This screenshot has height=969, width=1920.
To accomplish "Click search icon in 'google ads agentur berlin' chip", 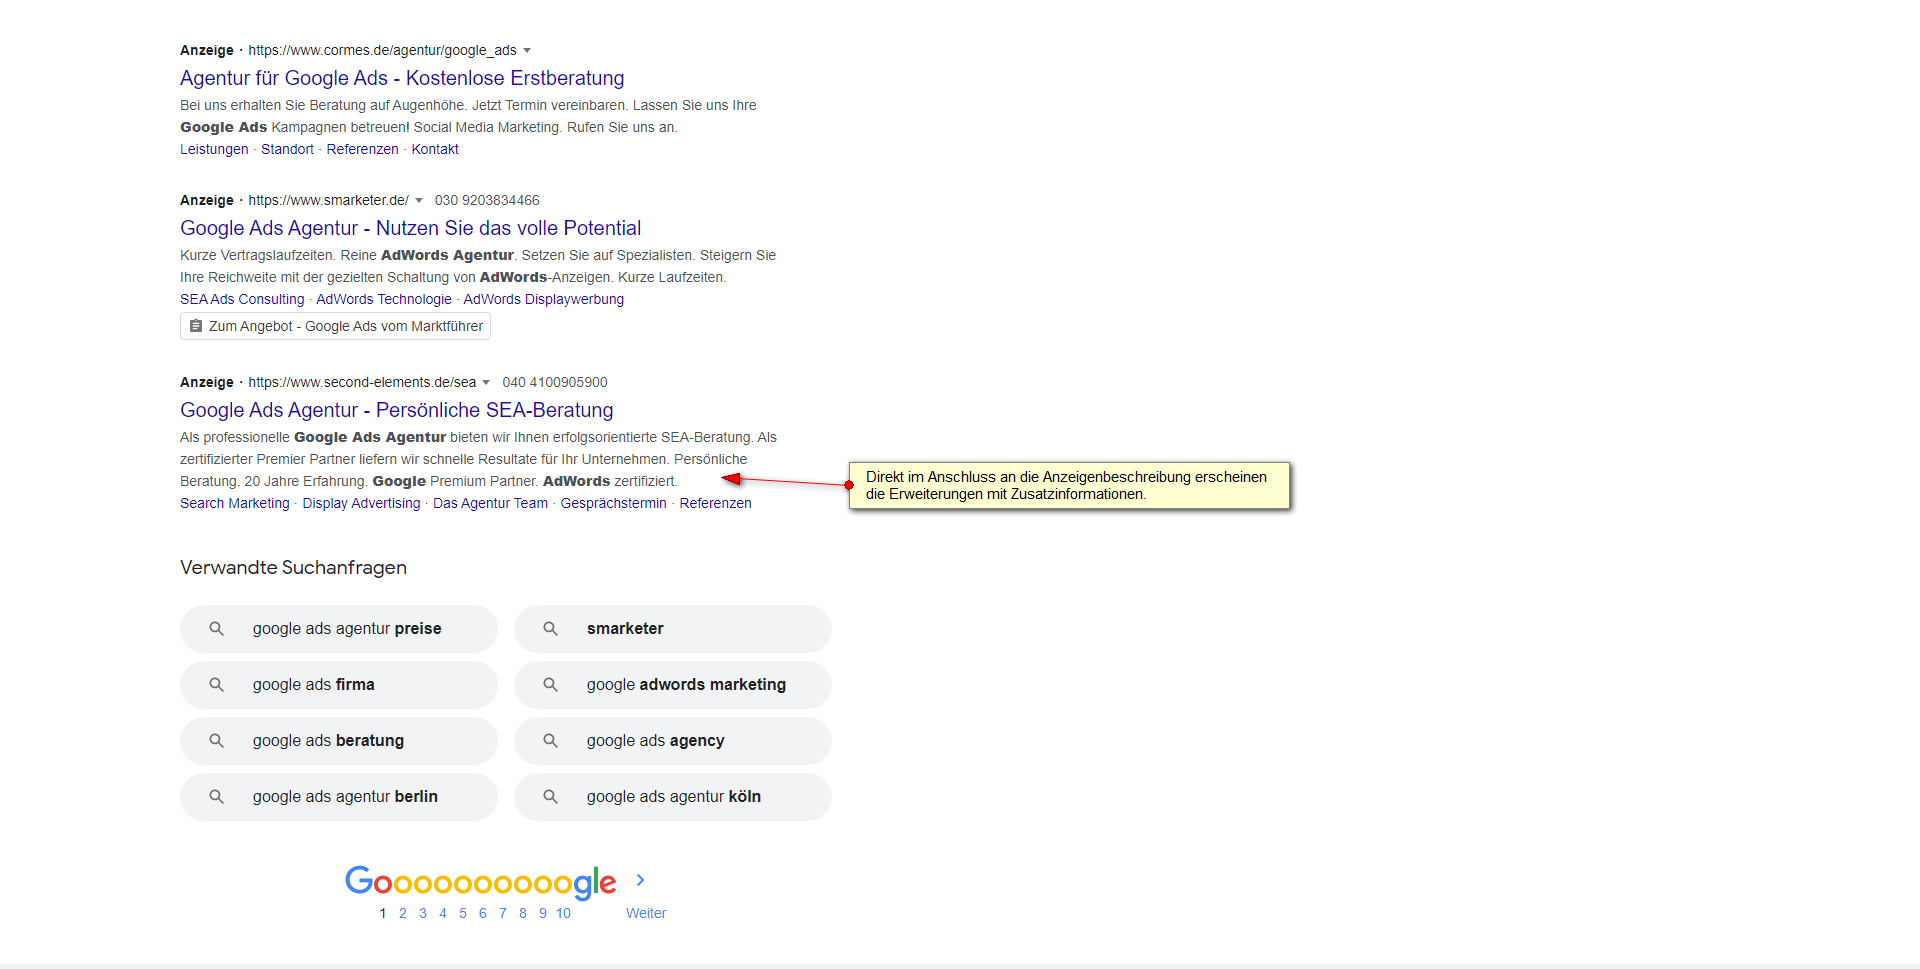I will pyautogui.click(x=216, y=797).
